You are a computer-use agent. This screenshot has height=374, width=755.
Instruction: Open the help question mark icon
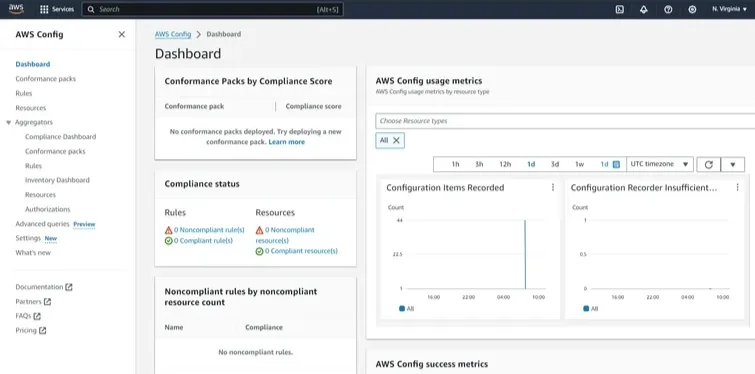[x=668, y=9]
